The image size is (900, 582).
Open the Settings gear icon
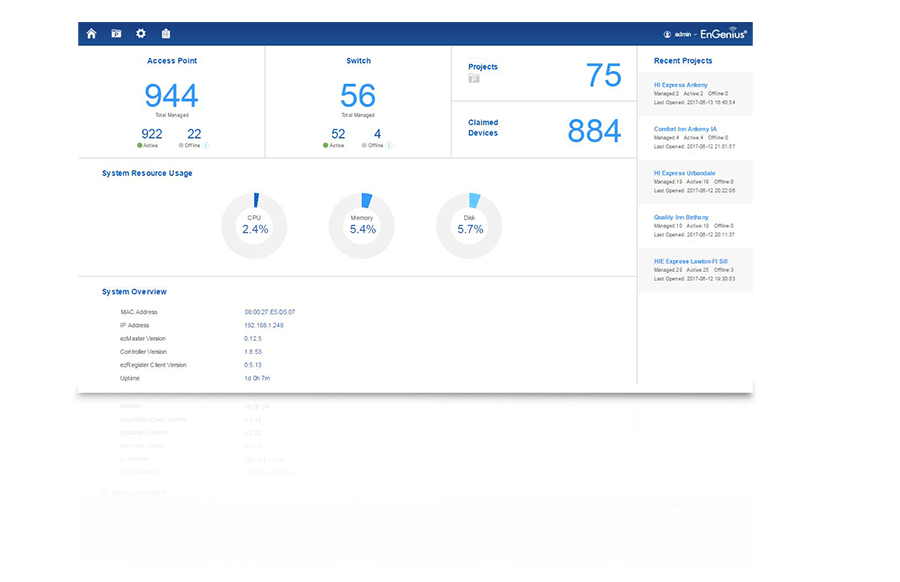click(x=141, y=34)
